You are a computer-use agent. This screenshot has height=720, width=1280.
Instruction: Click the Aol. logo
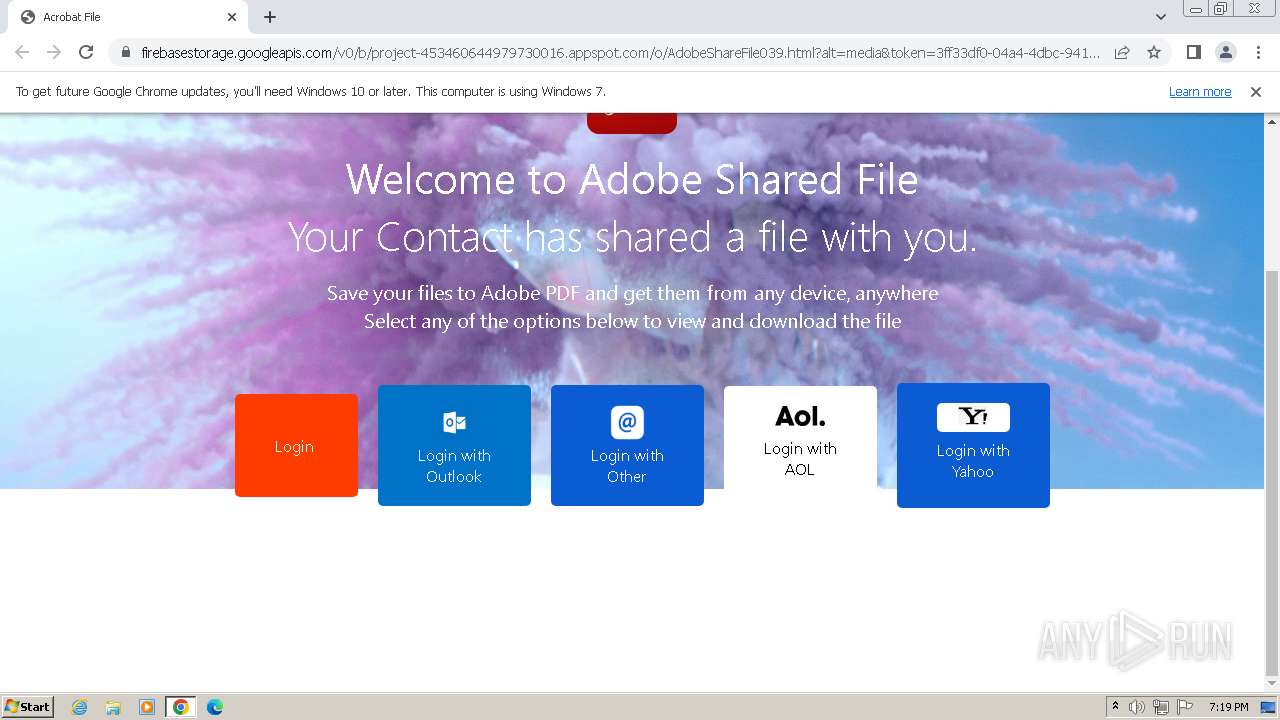(800, 416)
